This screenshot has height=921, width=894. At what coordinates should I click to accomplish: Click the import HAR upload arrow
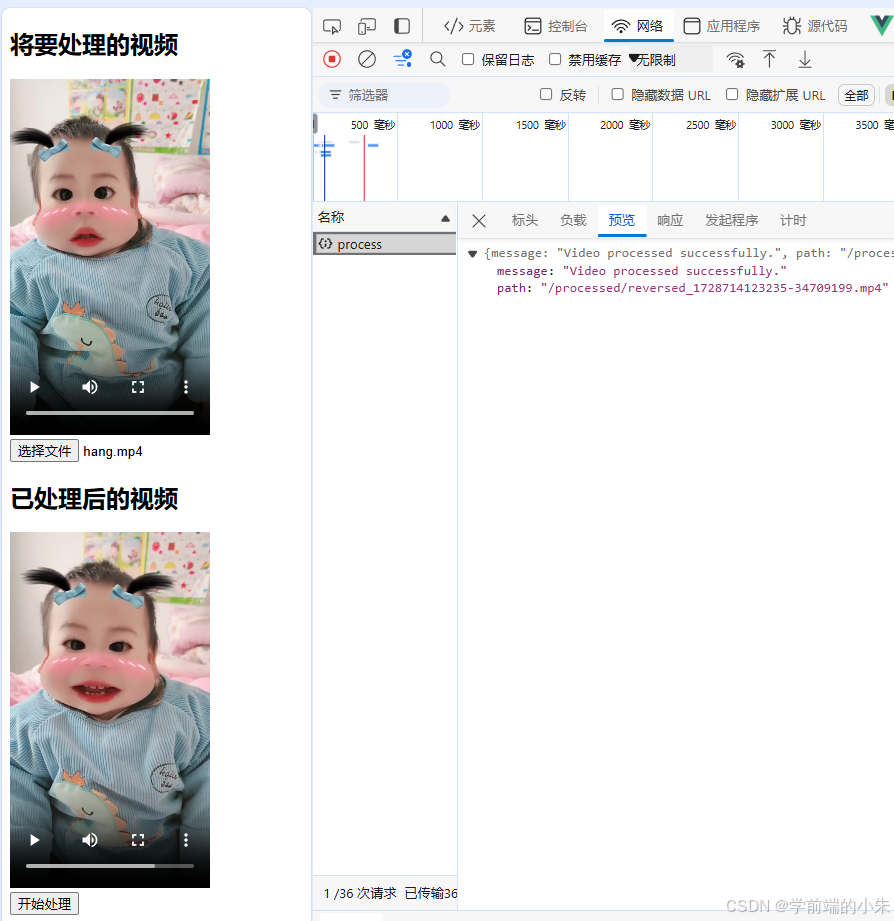tap(769, 59)
